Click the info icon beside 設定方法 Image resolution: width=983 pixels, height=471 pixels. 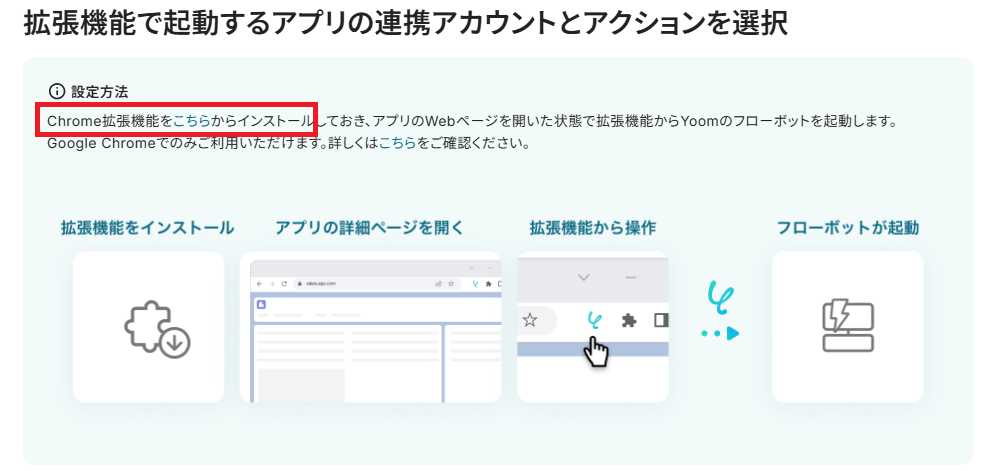[56, 92]
